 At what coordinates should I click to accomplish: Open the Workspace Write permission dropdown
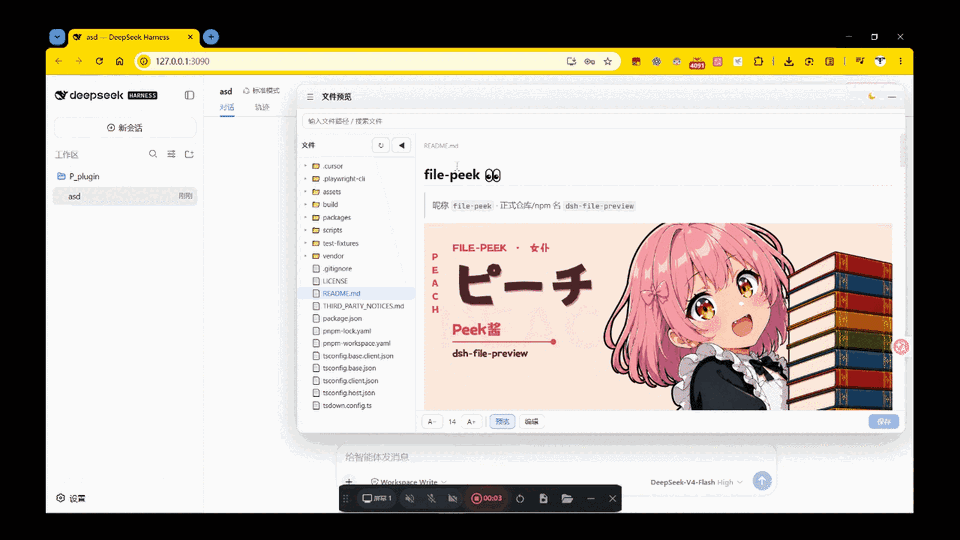click(409, 482)
